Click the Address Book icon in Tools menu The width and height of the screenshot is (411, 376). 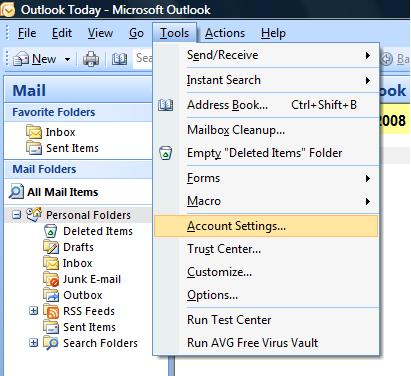[165, 105]
